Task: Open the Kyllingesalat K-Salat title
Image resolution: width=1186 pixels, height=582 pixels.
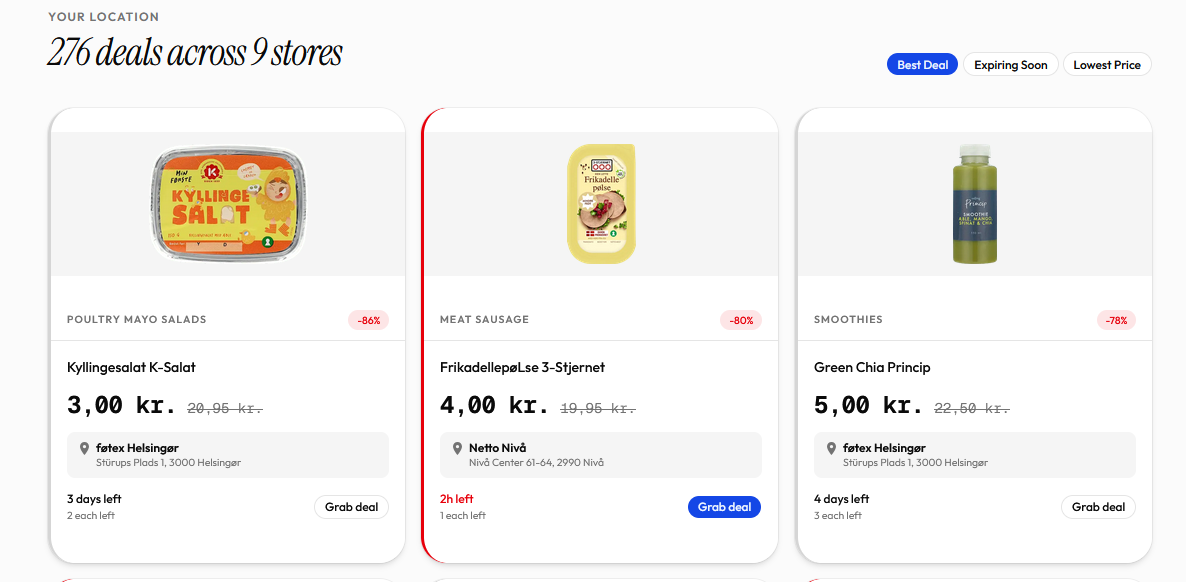Action: pos(131,367)
